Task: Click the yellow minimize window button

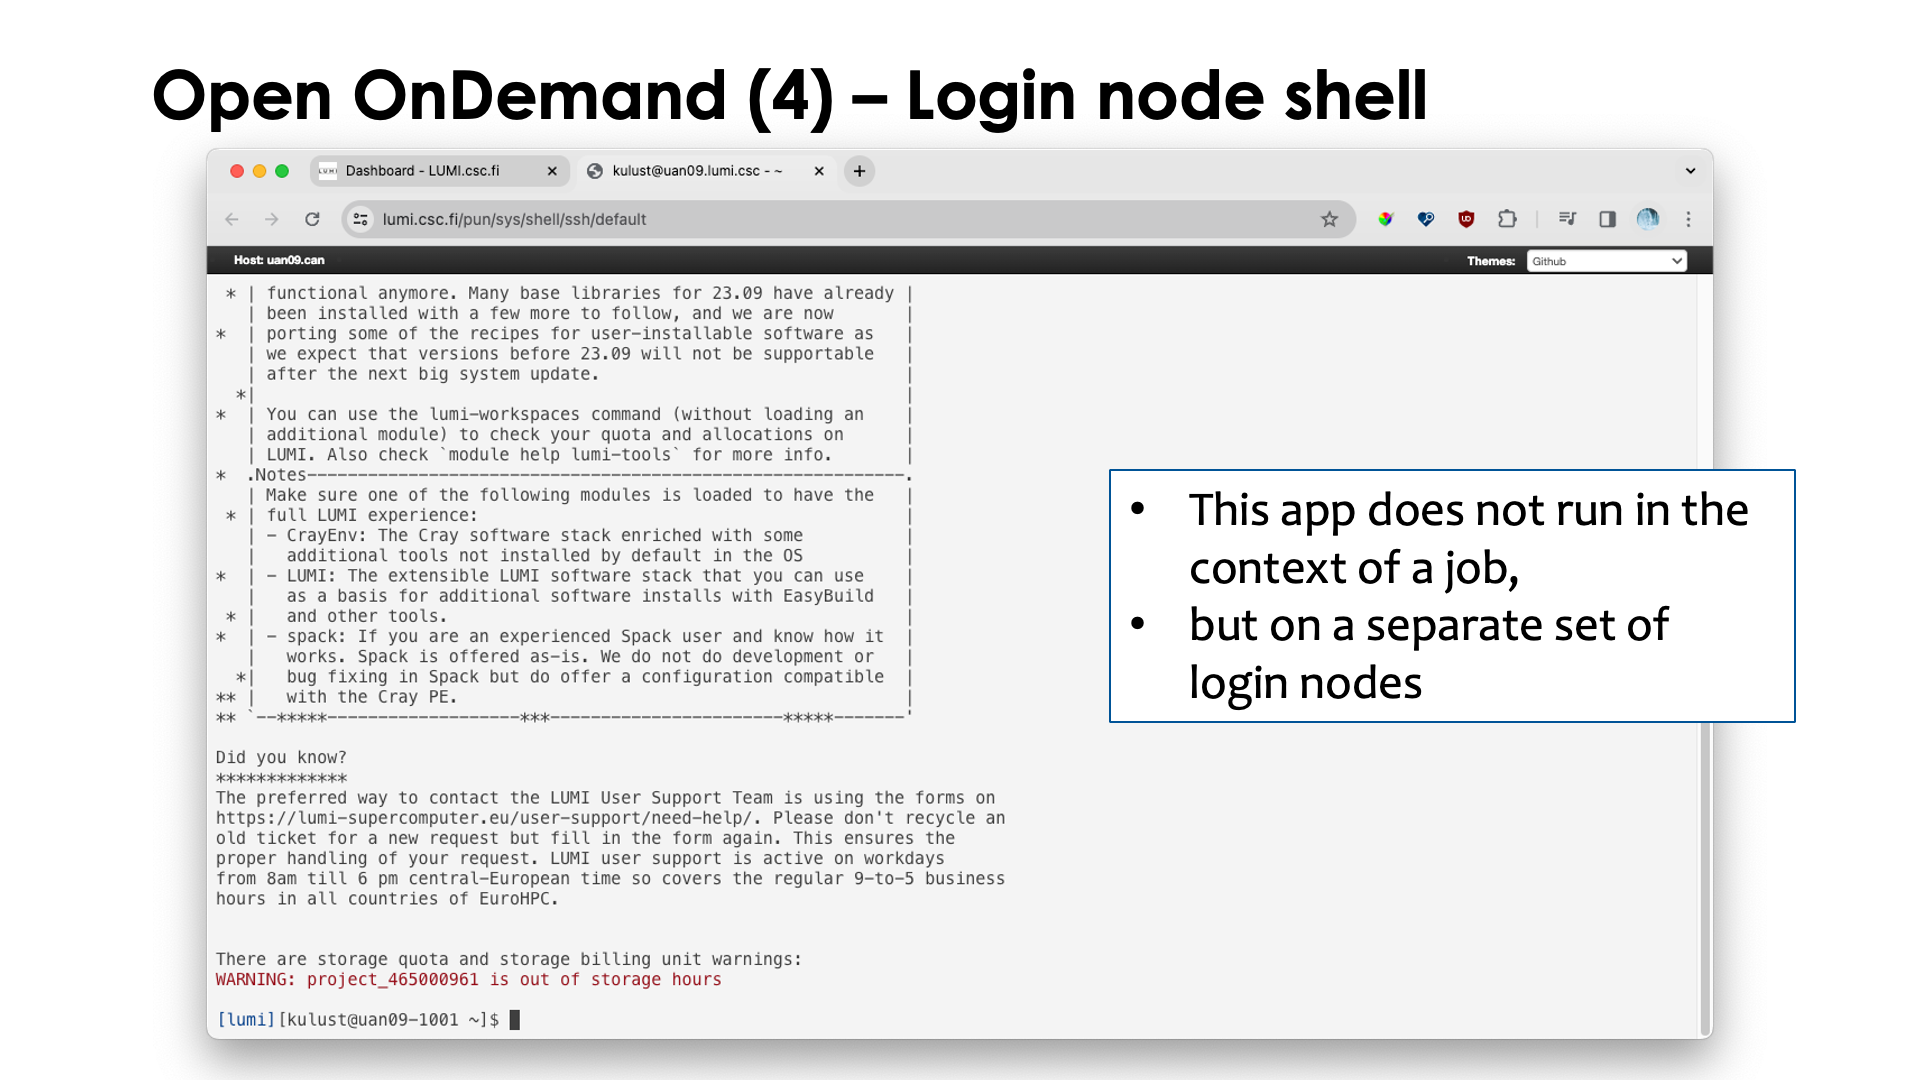Action: 259,171
